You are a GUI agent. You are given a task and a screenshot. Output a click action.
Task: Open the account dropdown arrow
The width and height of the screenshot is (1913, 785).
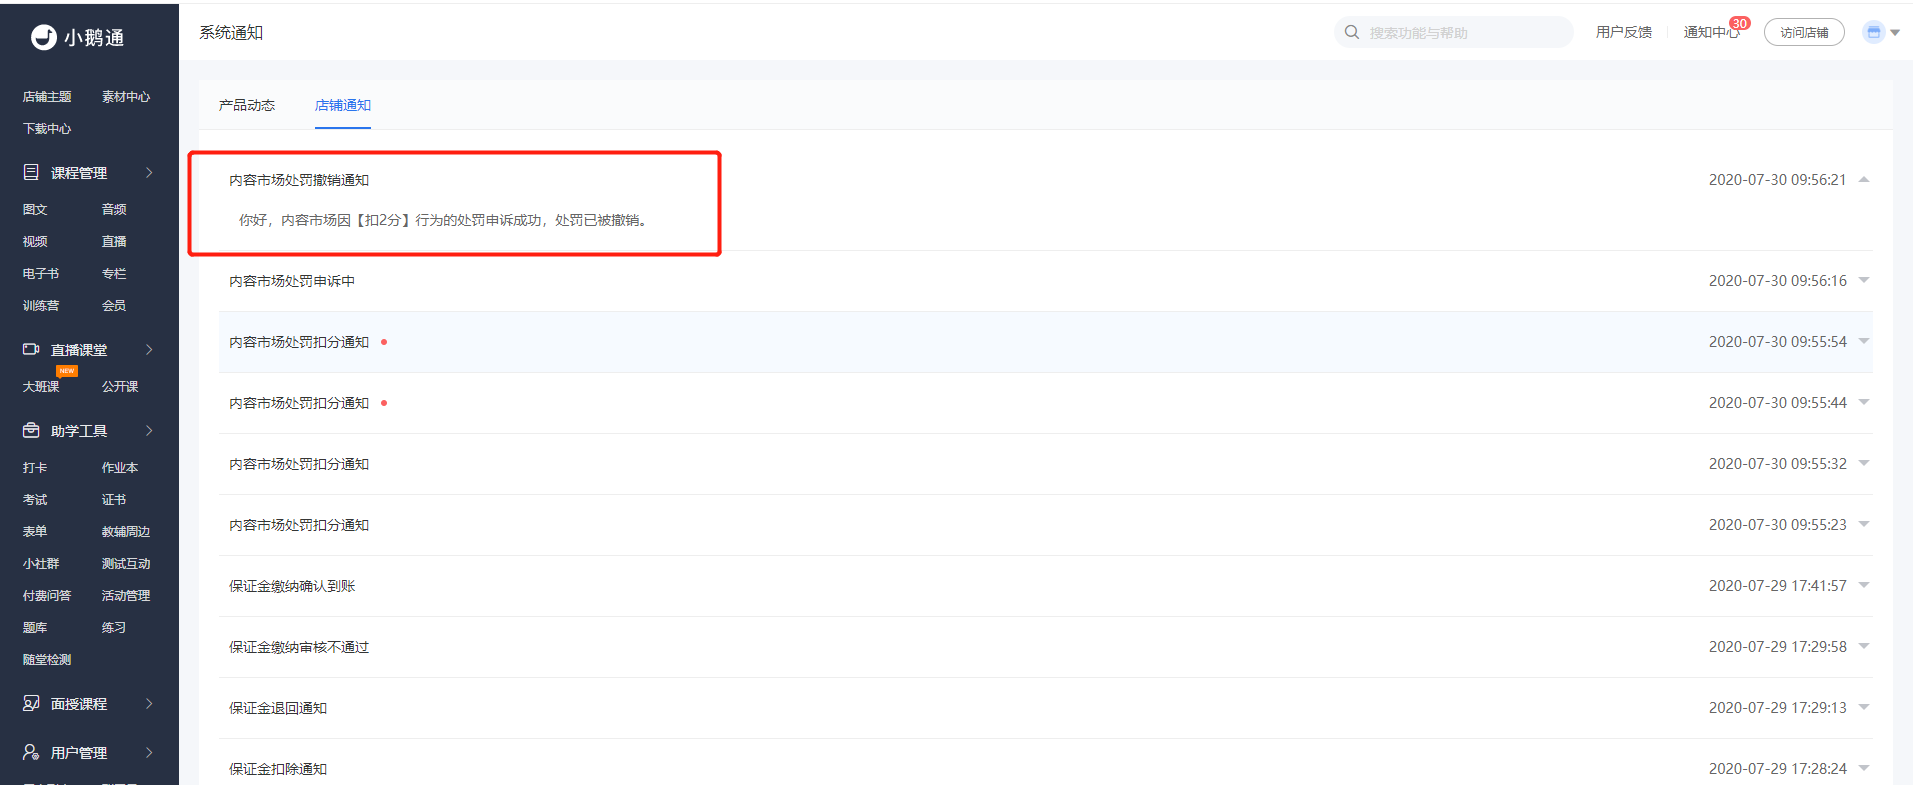coord(1895,32)
